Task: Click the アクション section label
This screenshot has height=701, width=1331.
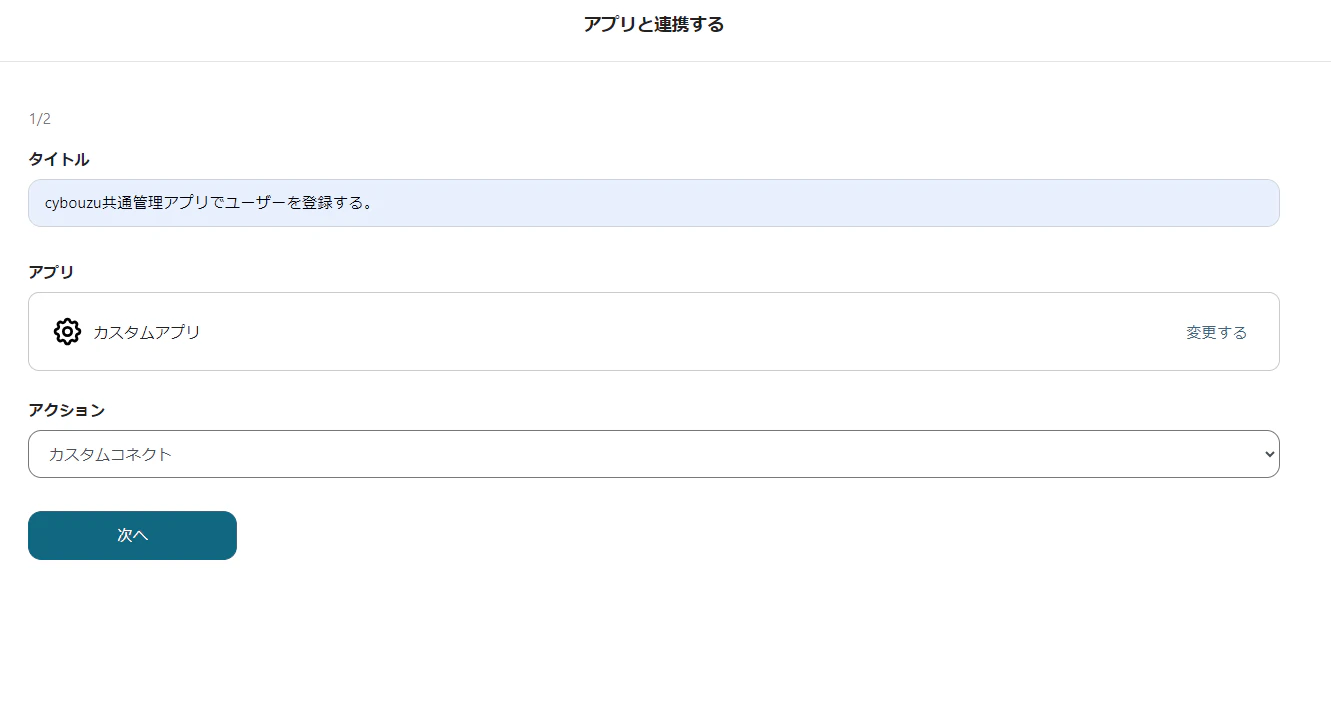Action: (66, 410)
